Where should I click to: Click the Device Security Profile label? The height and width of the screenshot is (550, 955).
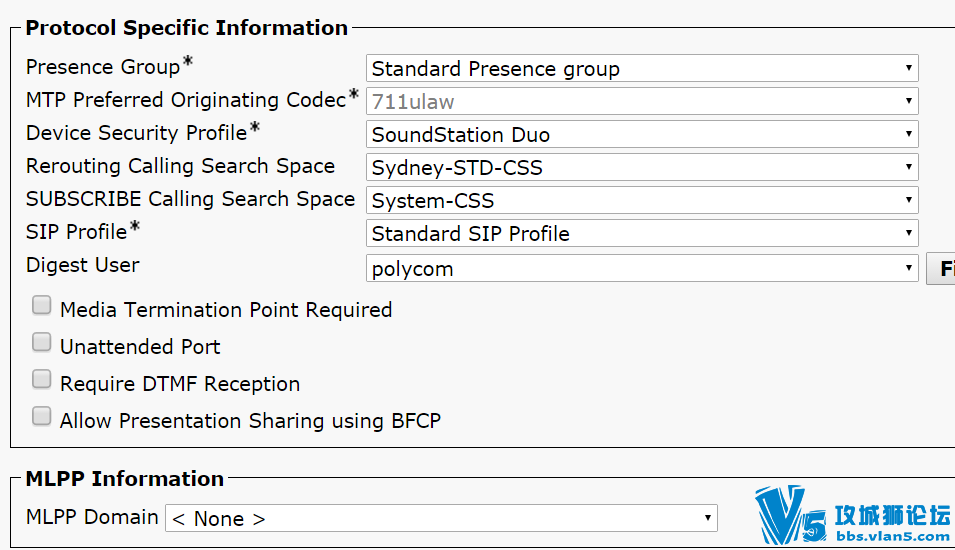(136, 133)
